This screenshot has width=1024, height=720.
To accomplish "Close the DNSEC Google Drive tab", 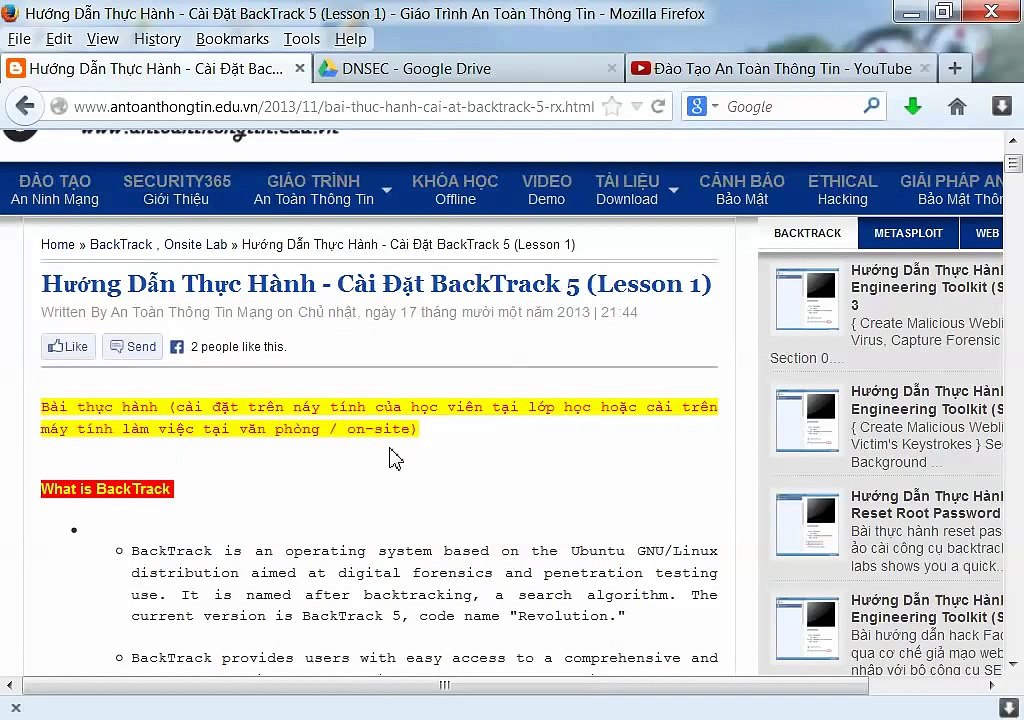I will pos(612,68).
